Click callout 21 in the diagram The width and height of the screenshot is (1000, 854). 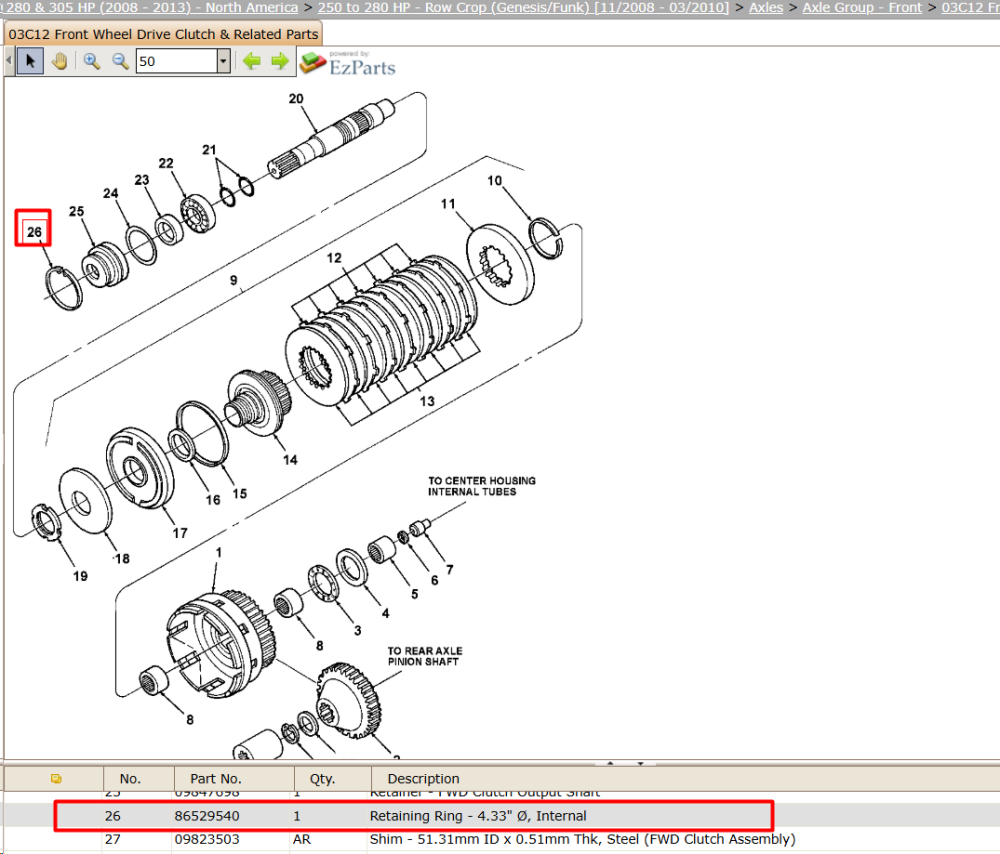point(209,150)
